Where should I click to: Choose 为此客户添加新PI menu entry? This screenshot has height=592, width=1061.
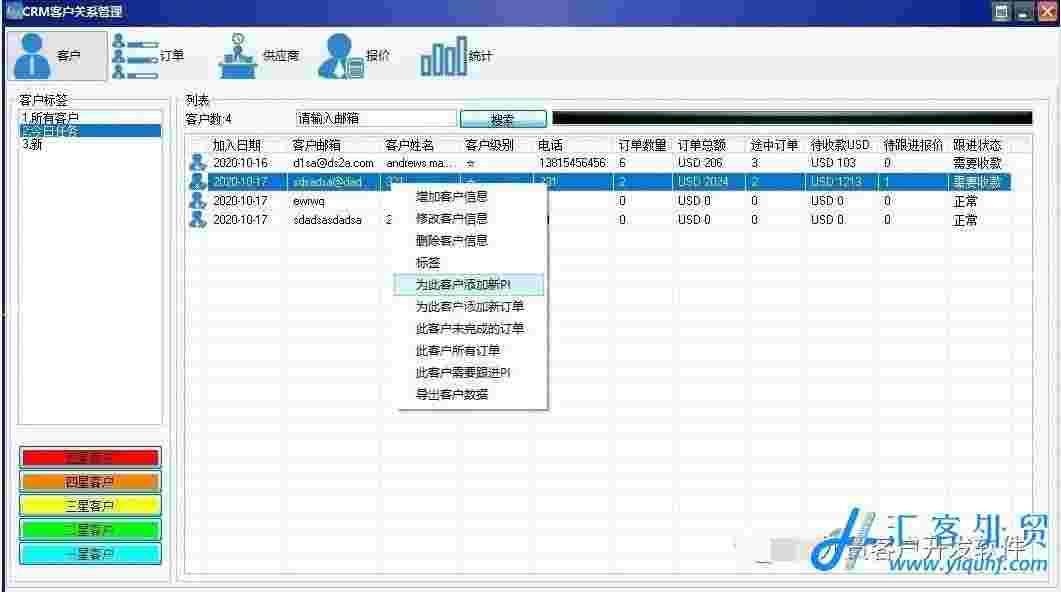click(468, 285)
